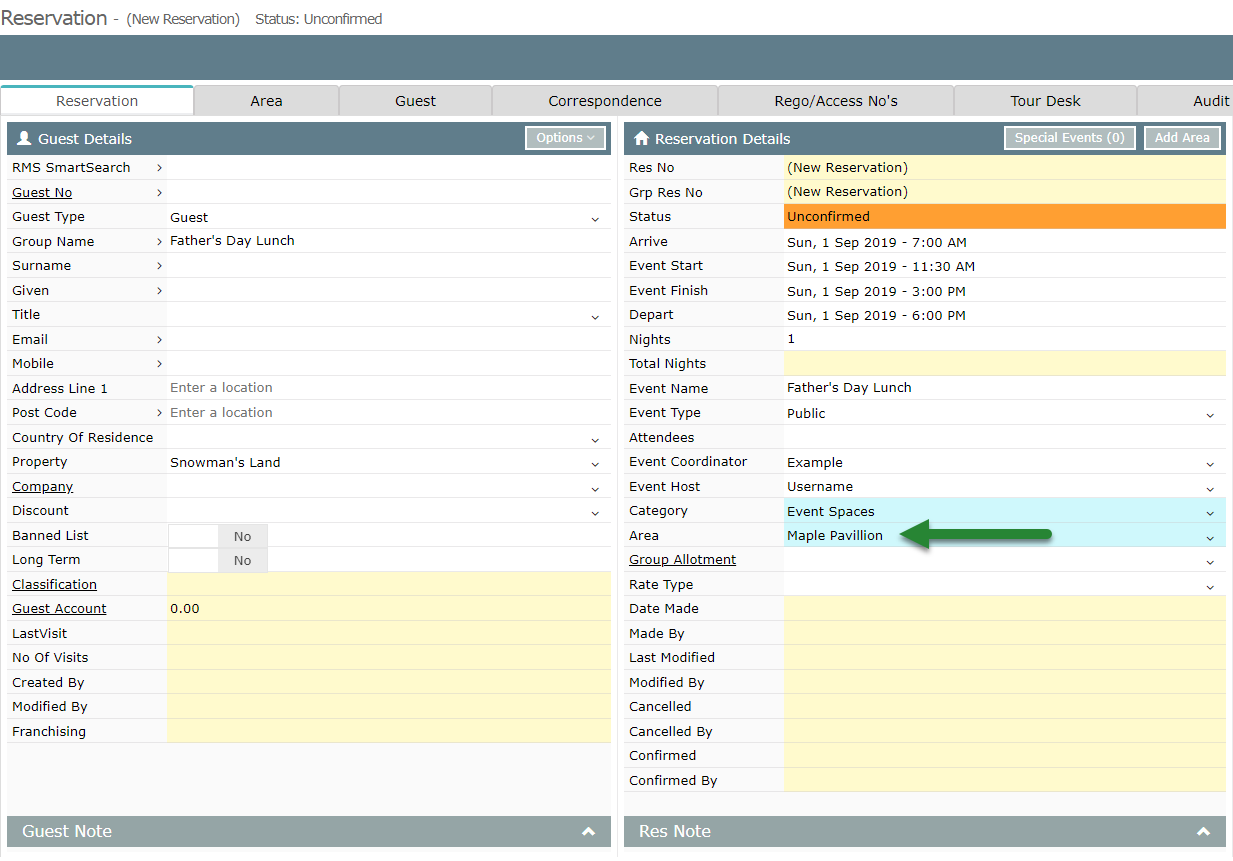Click the Arrive date value
The width and height of the screenshot is (1233, 861).
(x=877, y=242)
